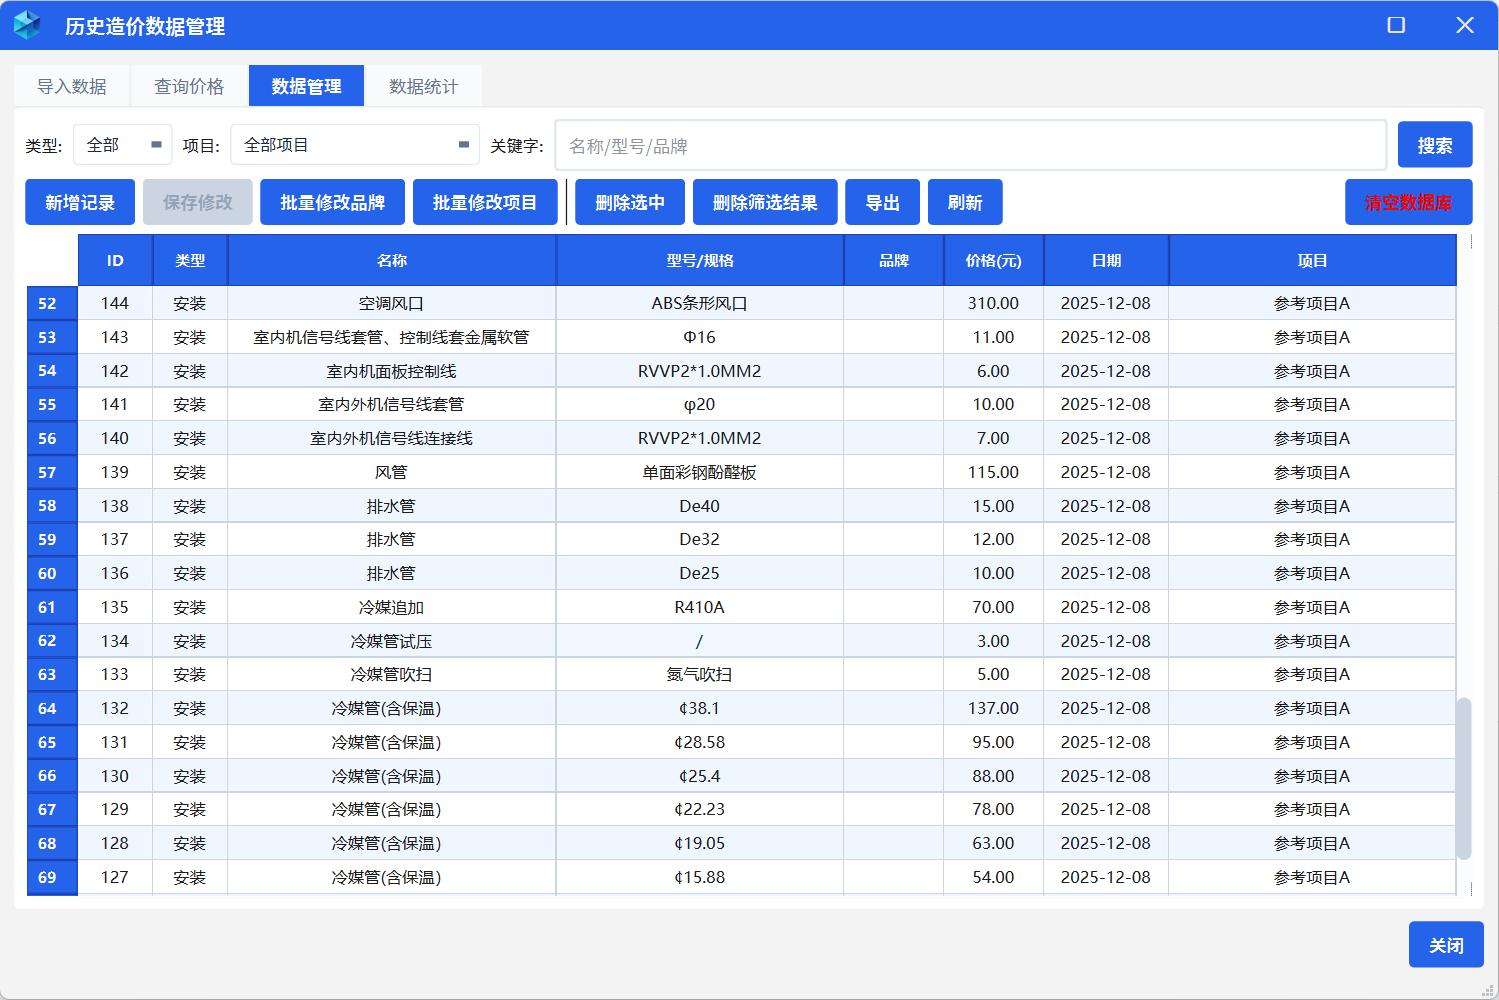Click the 删除筛选结果 delete filtered results button
1499x1000 pixels.
(765, 201)
